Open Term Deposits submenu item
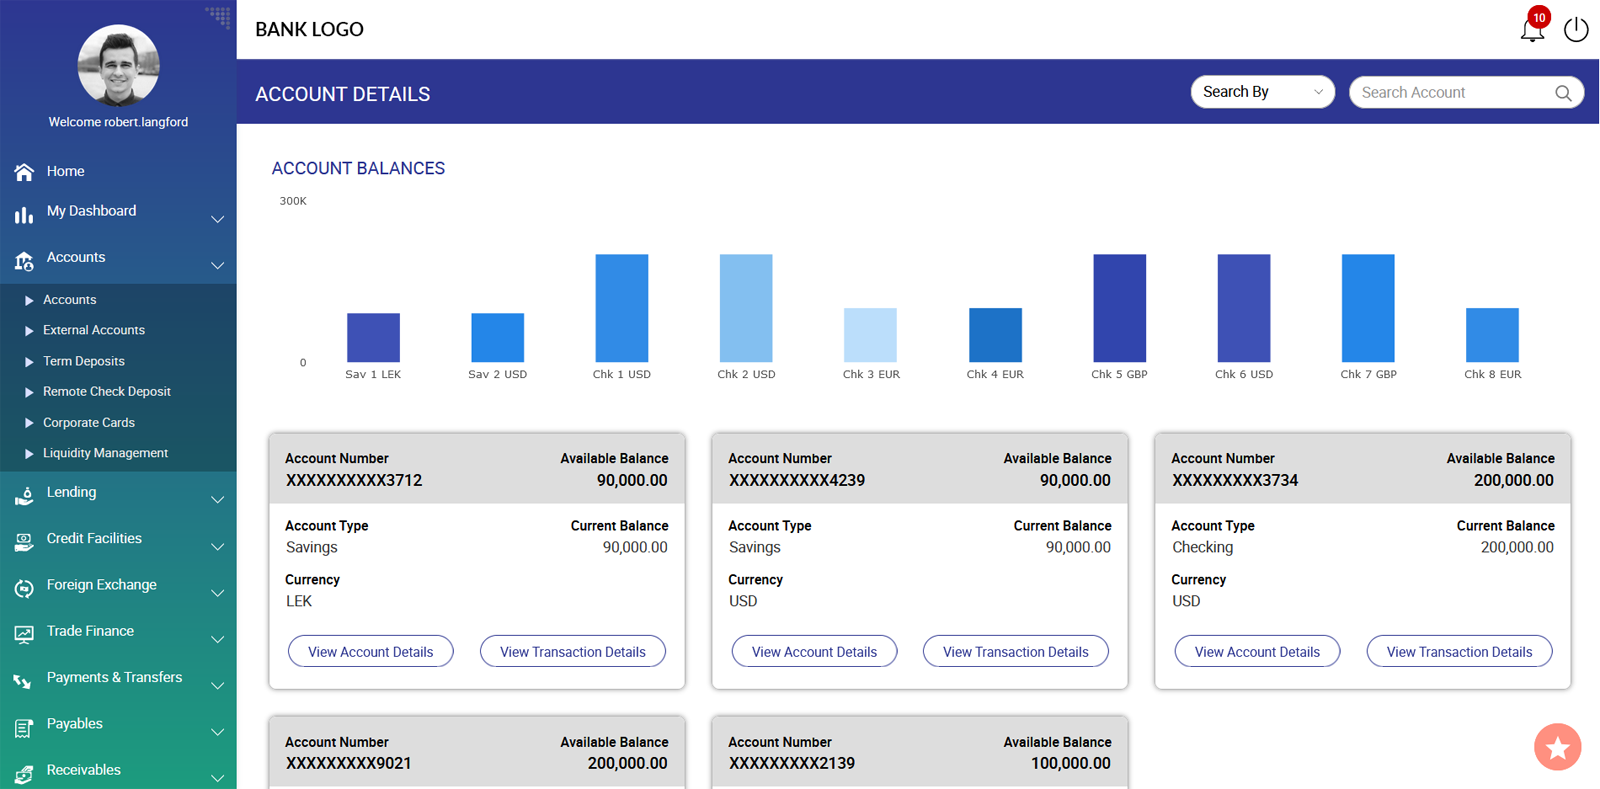The width and height of the screenshot is (1600, 789). [84, 361]
